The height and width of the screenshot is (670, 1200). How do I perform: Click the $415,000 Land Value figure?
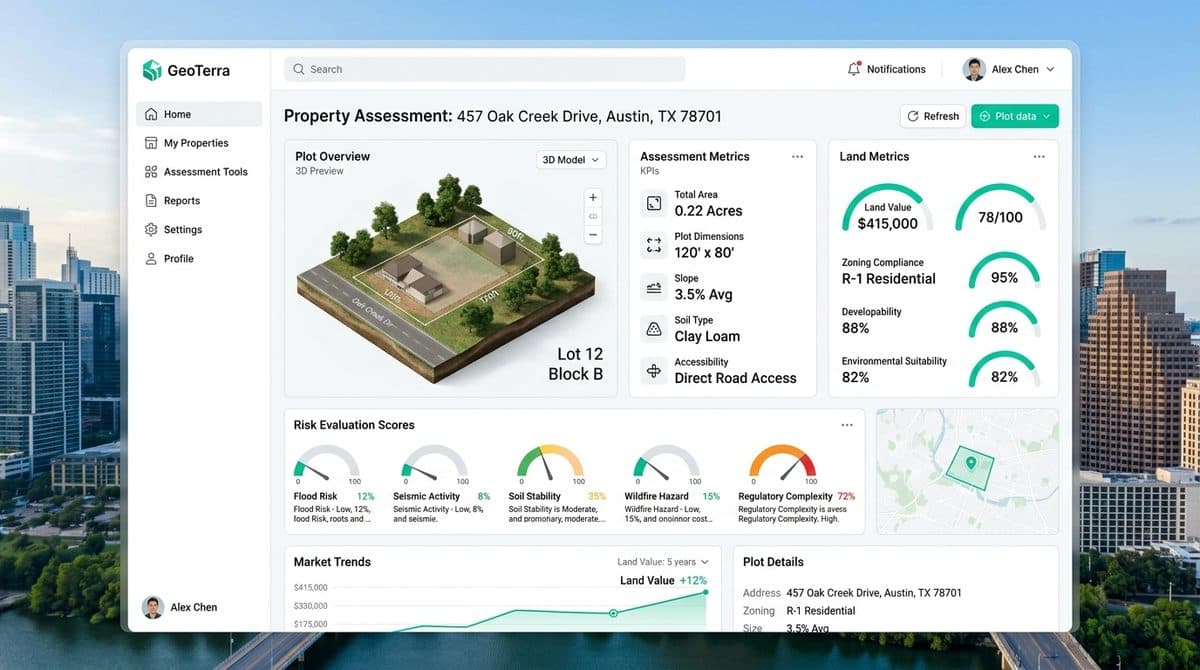(888, 224)
